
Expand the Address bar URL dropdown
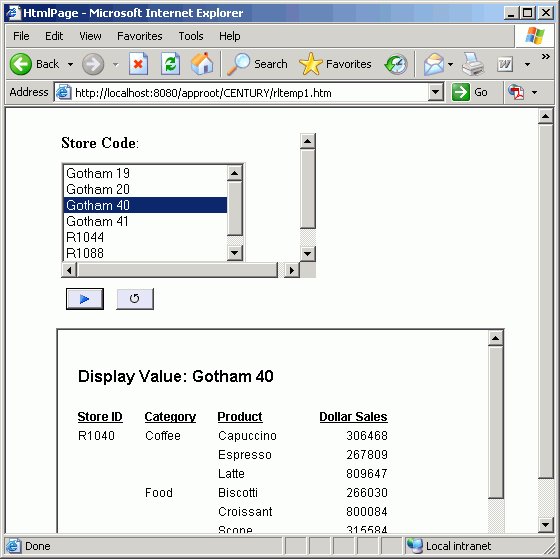(435, 93)
